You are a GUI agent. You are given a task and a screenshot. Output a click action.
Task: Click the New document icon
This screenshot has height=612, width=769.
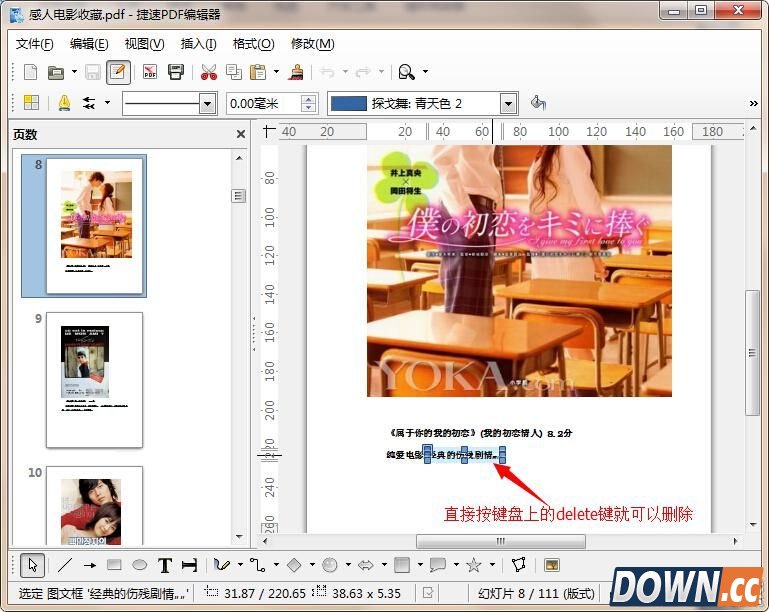pyautogui.click(x=31, y=72)
